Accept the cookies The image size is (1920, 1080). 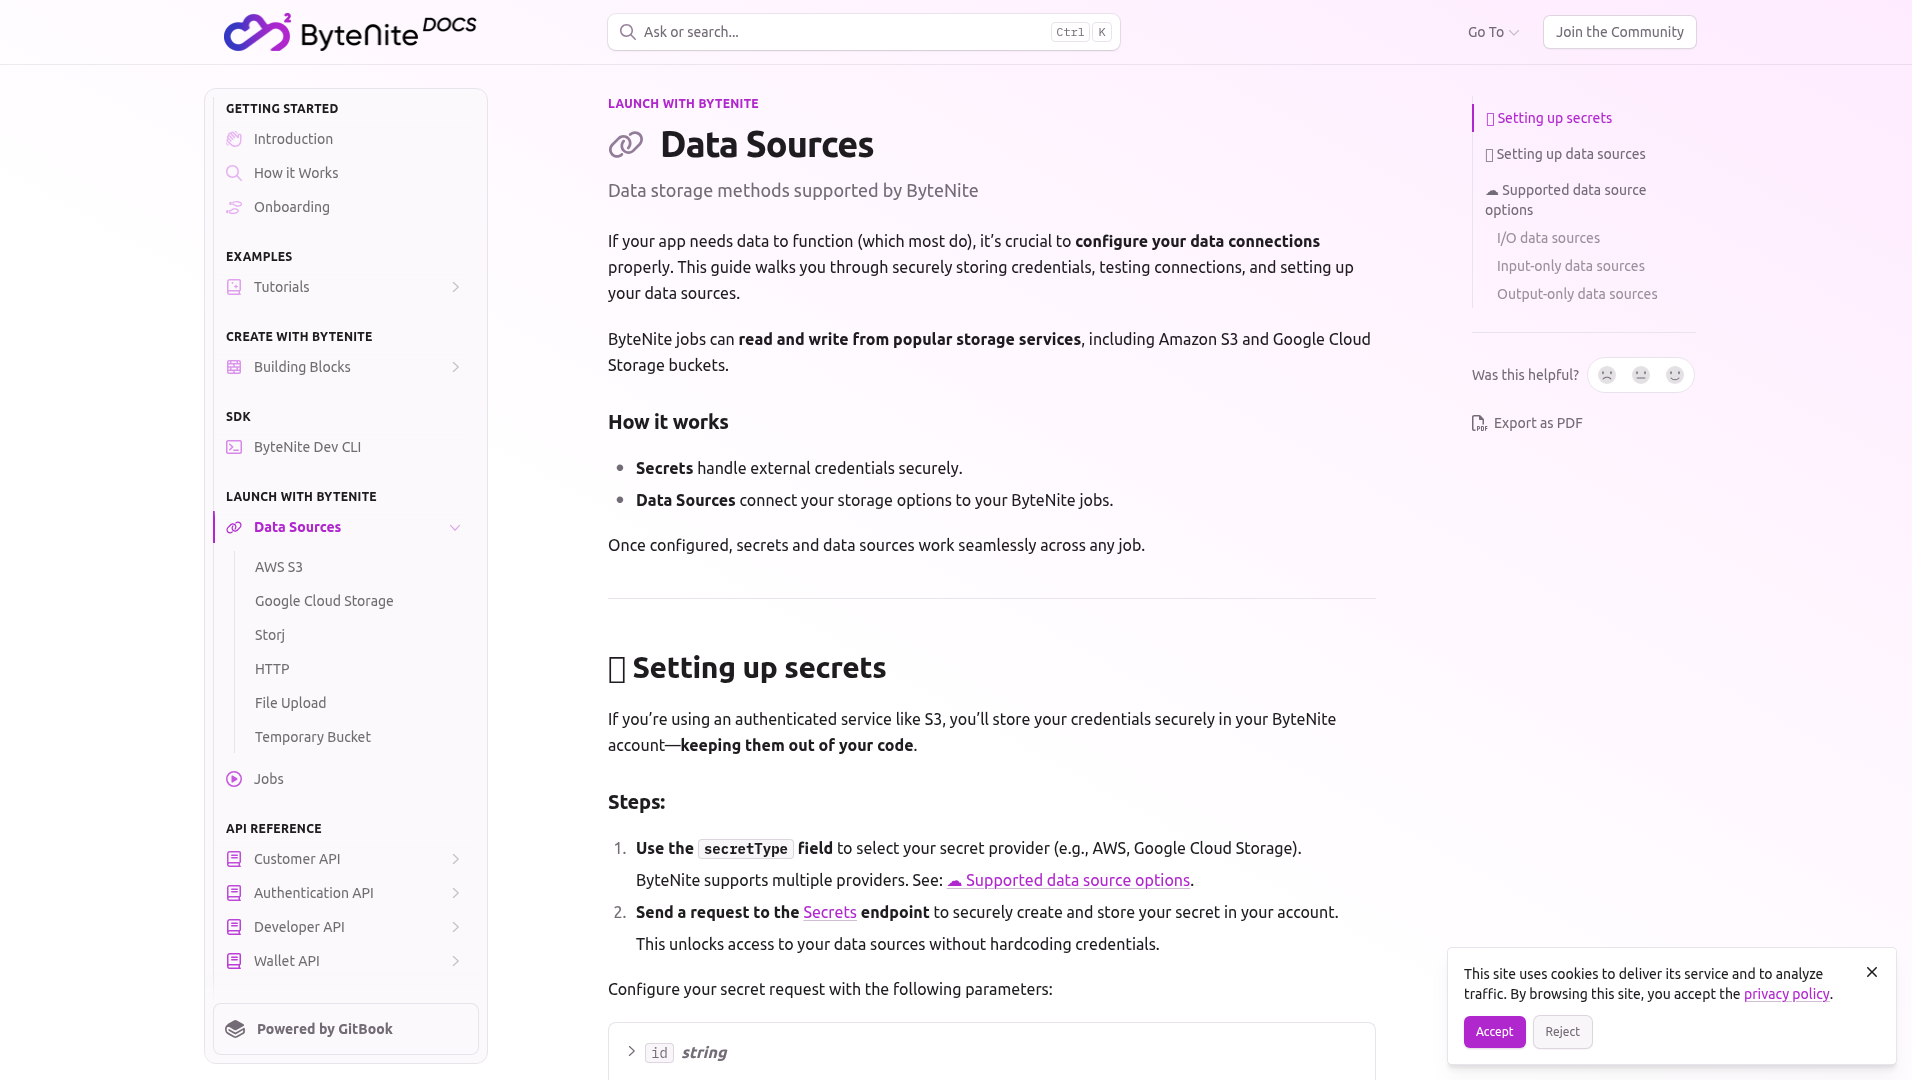pos(1495,1032)
